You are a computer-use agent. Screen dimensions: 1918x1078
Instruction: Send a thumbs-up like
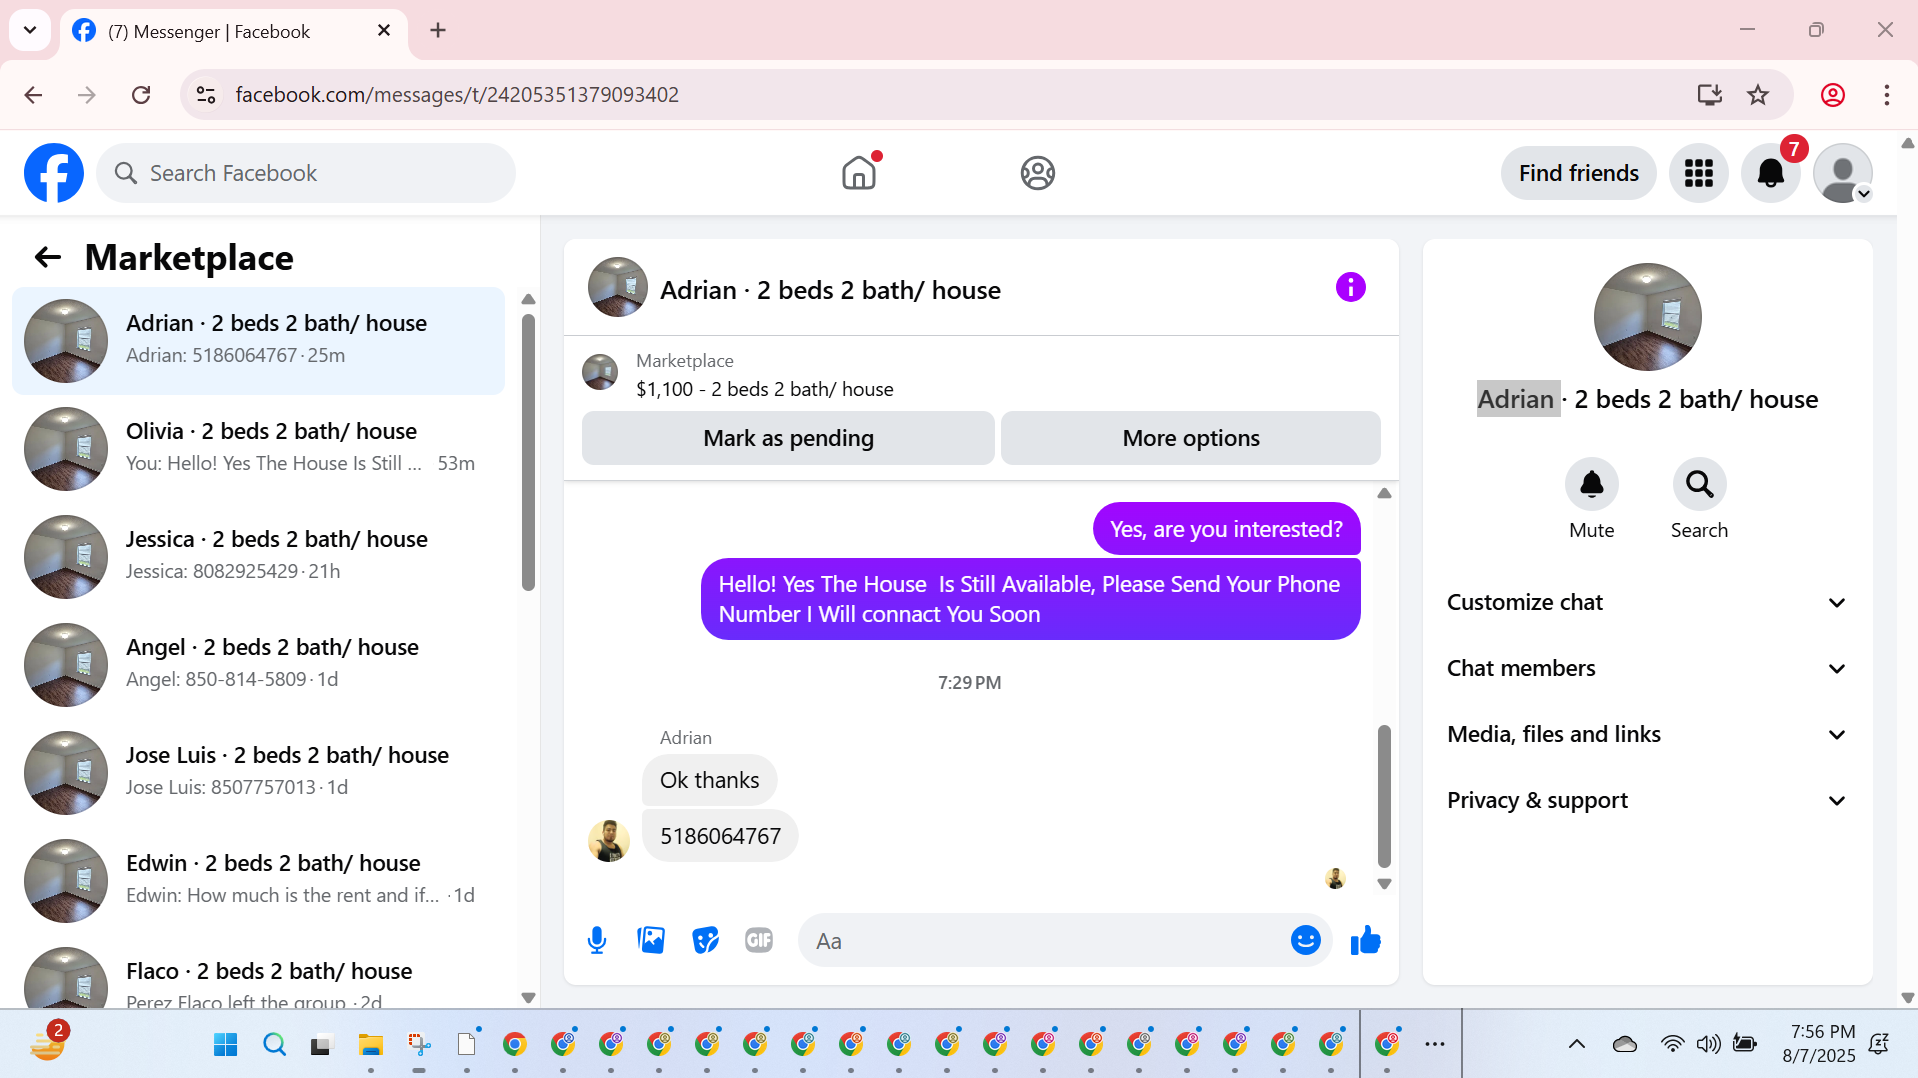(x=1365, y=941)
